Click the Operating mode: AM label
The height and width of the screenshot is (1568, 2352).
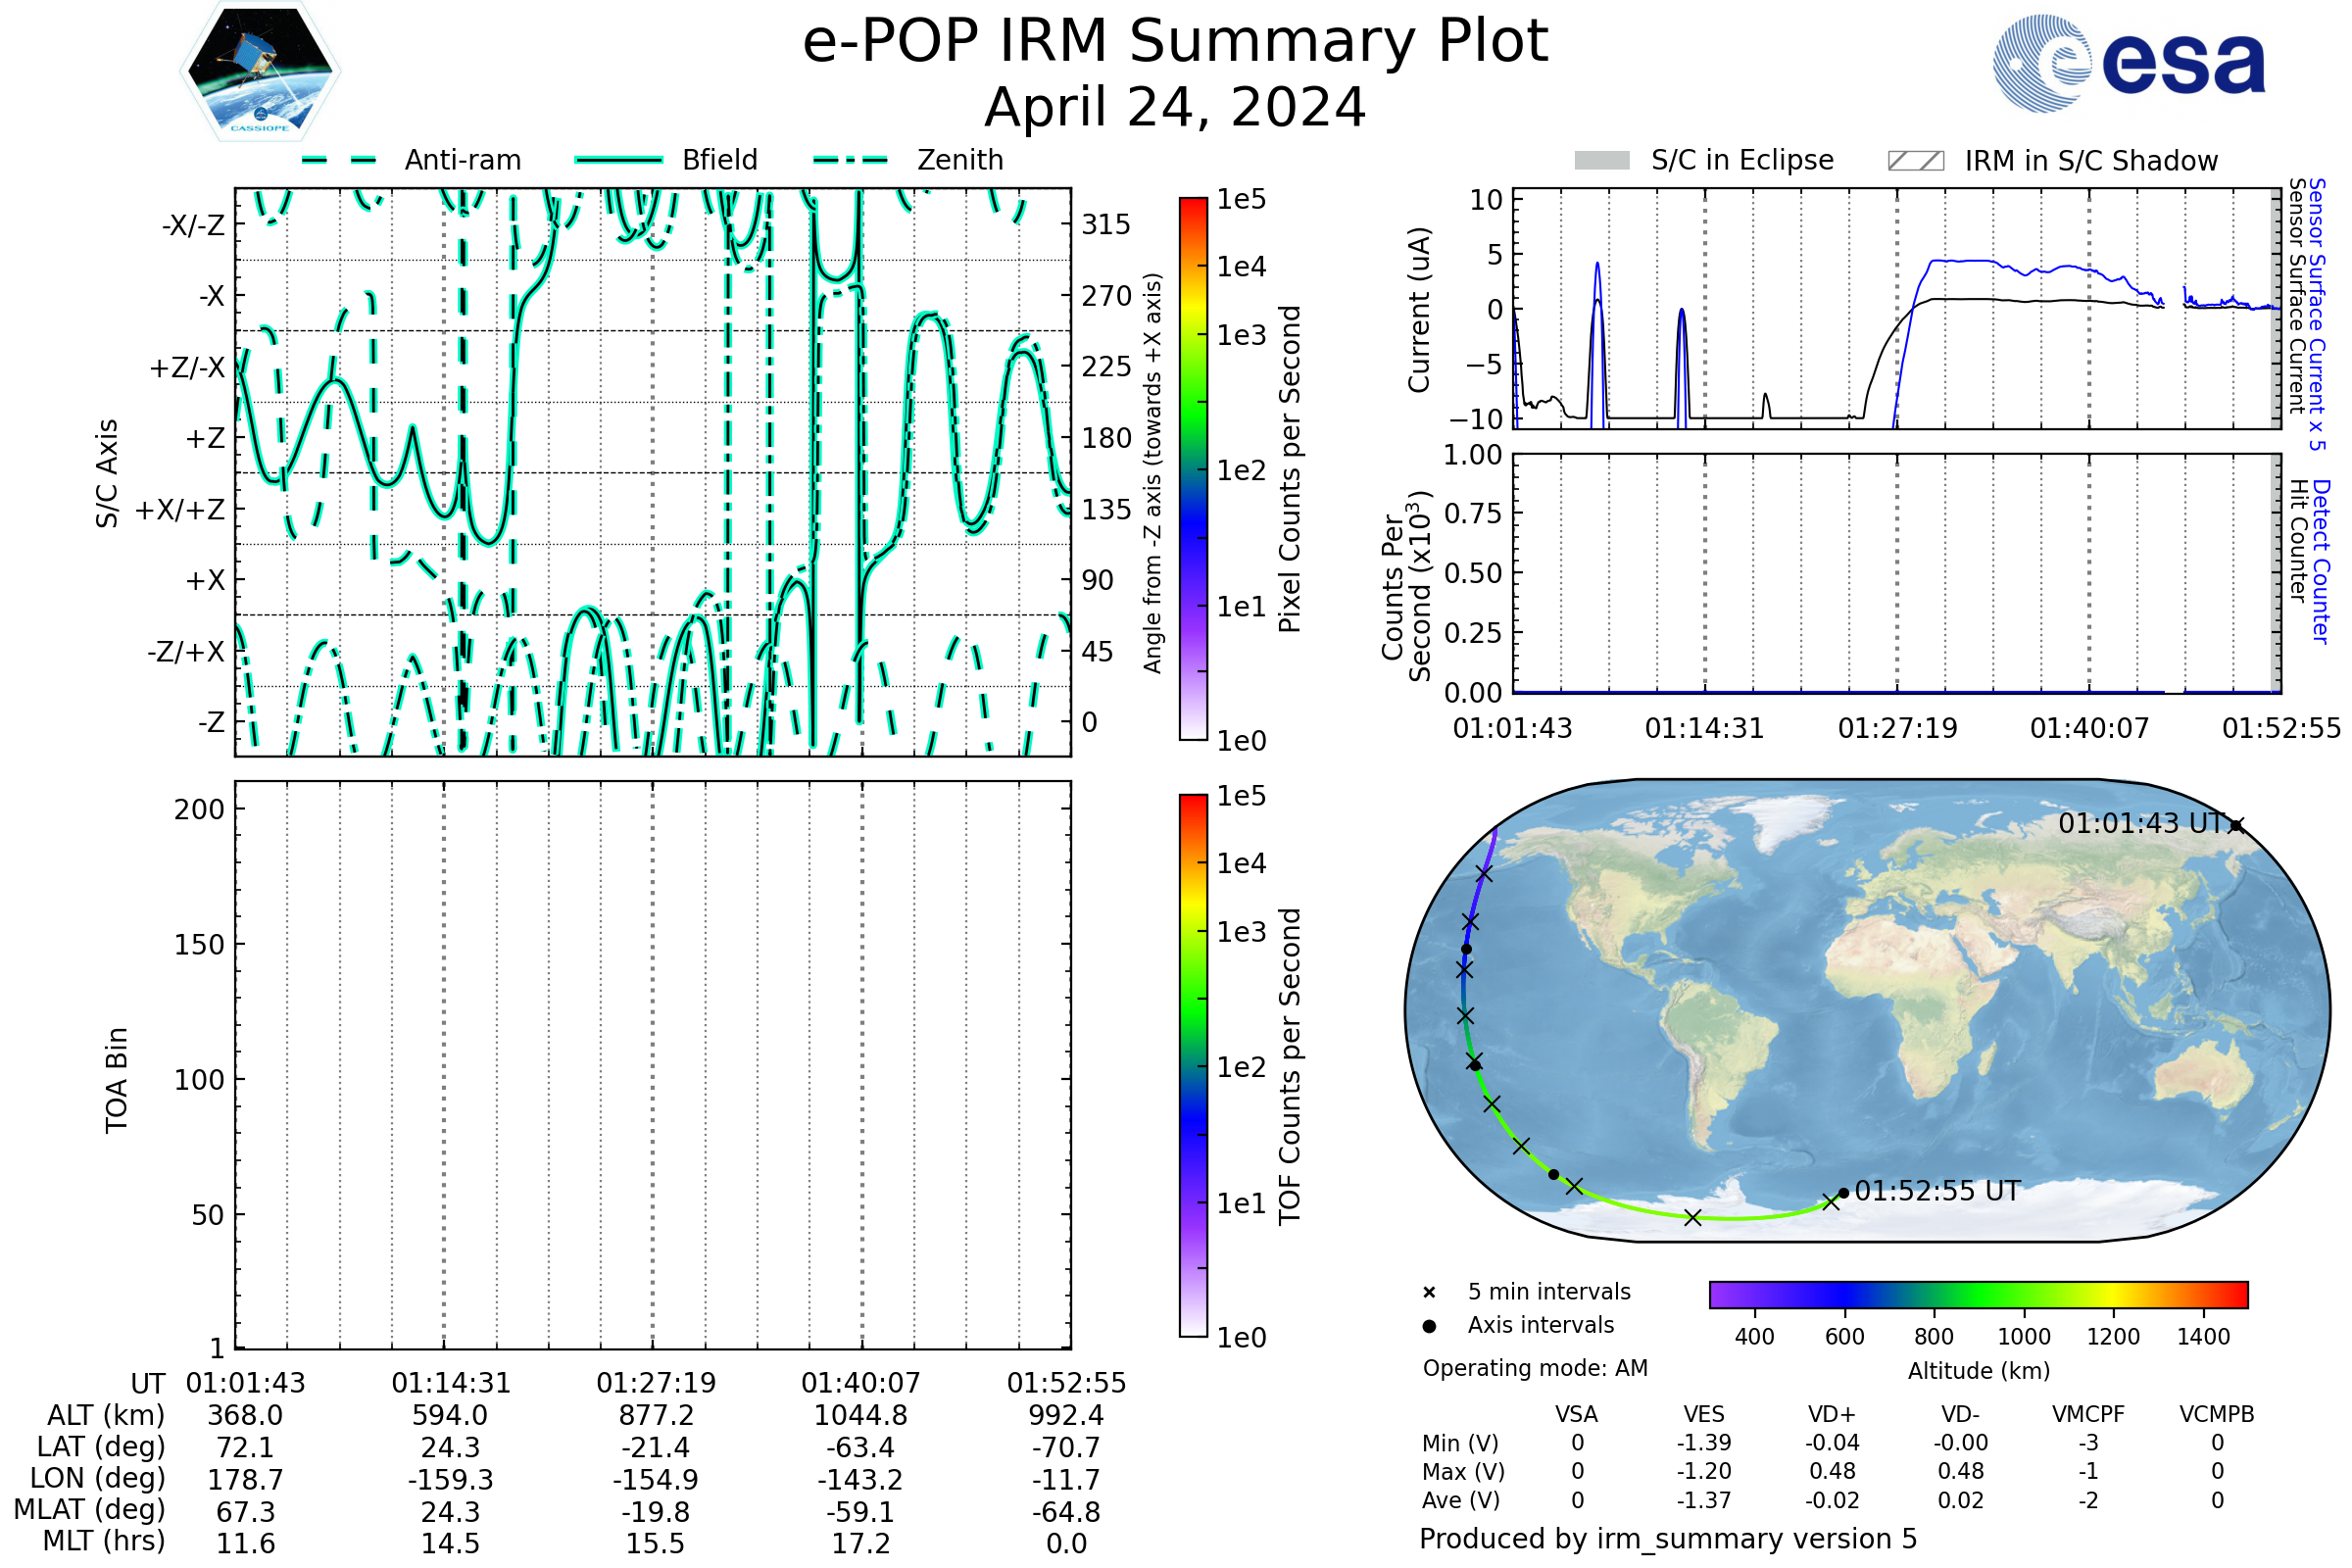click(1535, 1368)
